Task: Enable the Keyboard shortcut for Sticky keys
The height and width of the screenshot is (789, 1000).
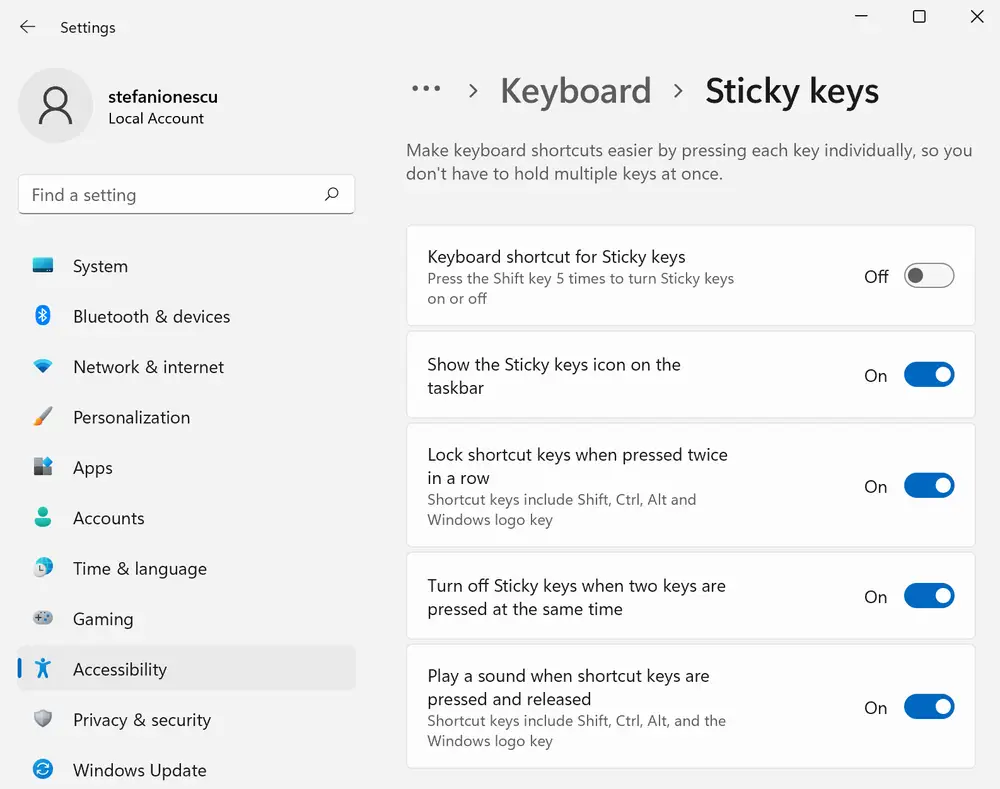Action: pos(928,275)
